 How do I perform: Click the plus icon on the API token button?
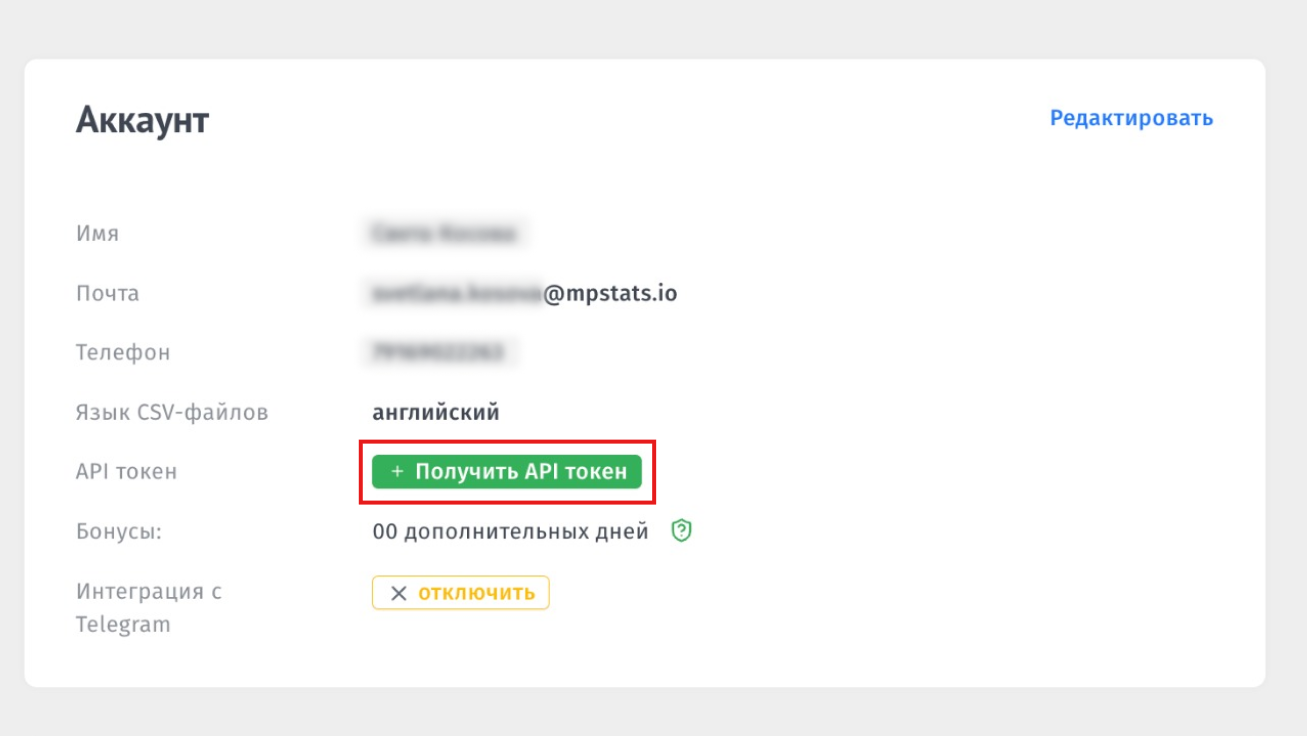pos(397,472)
